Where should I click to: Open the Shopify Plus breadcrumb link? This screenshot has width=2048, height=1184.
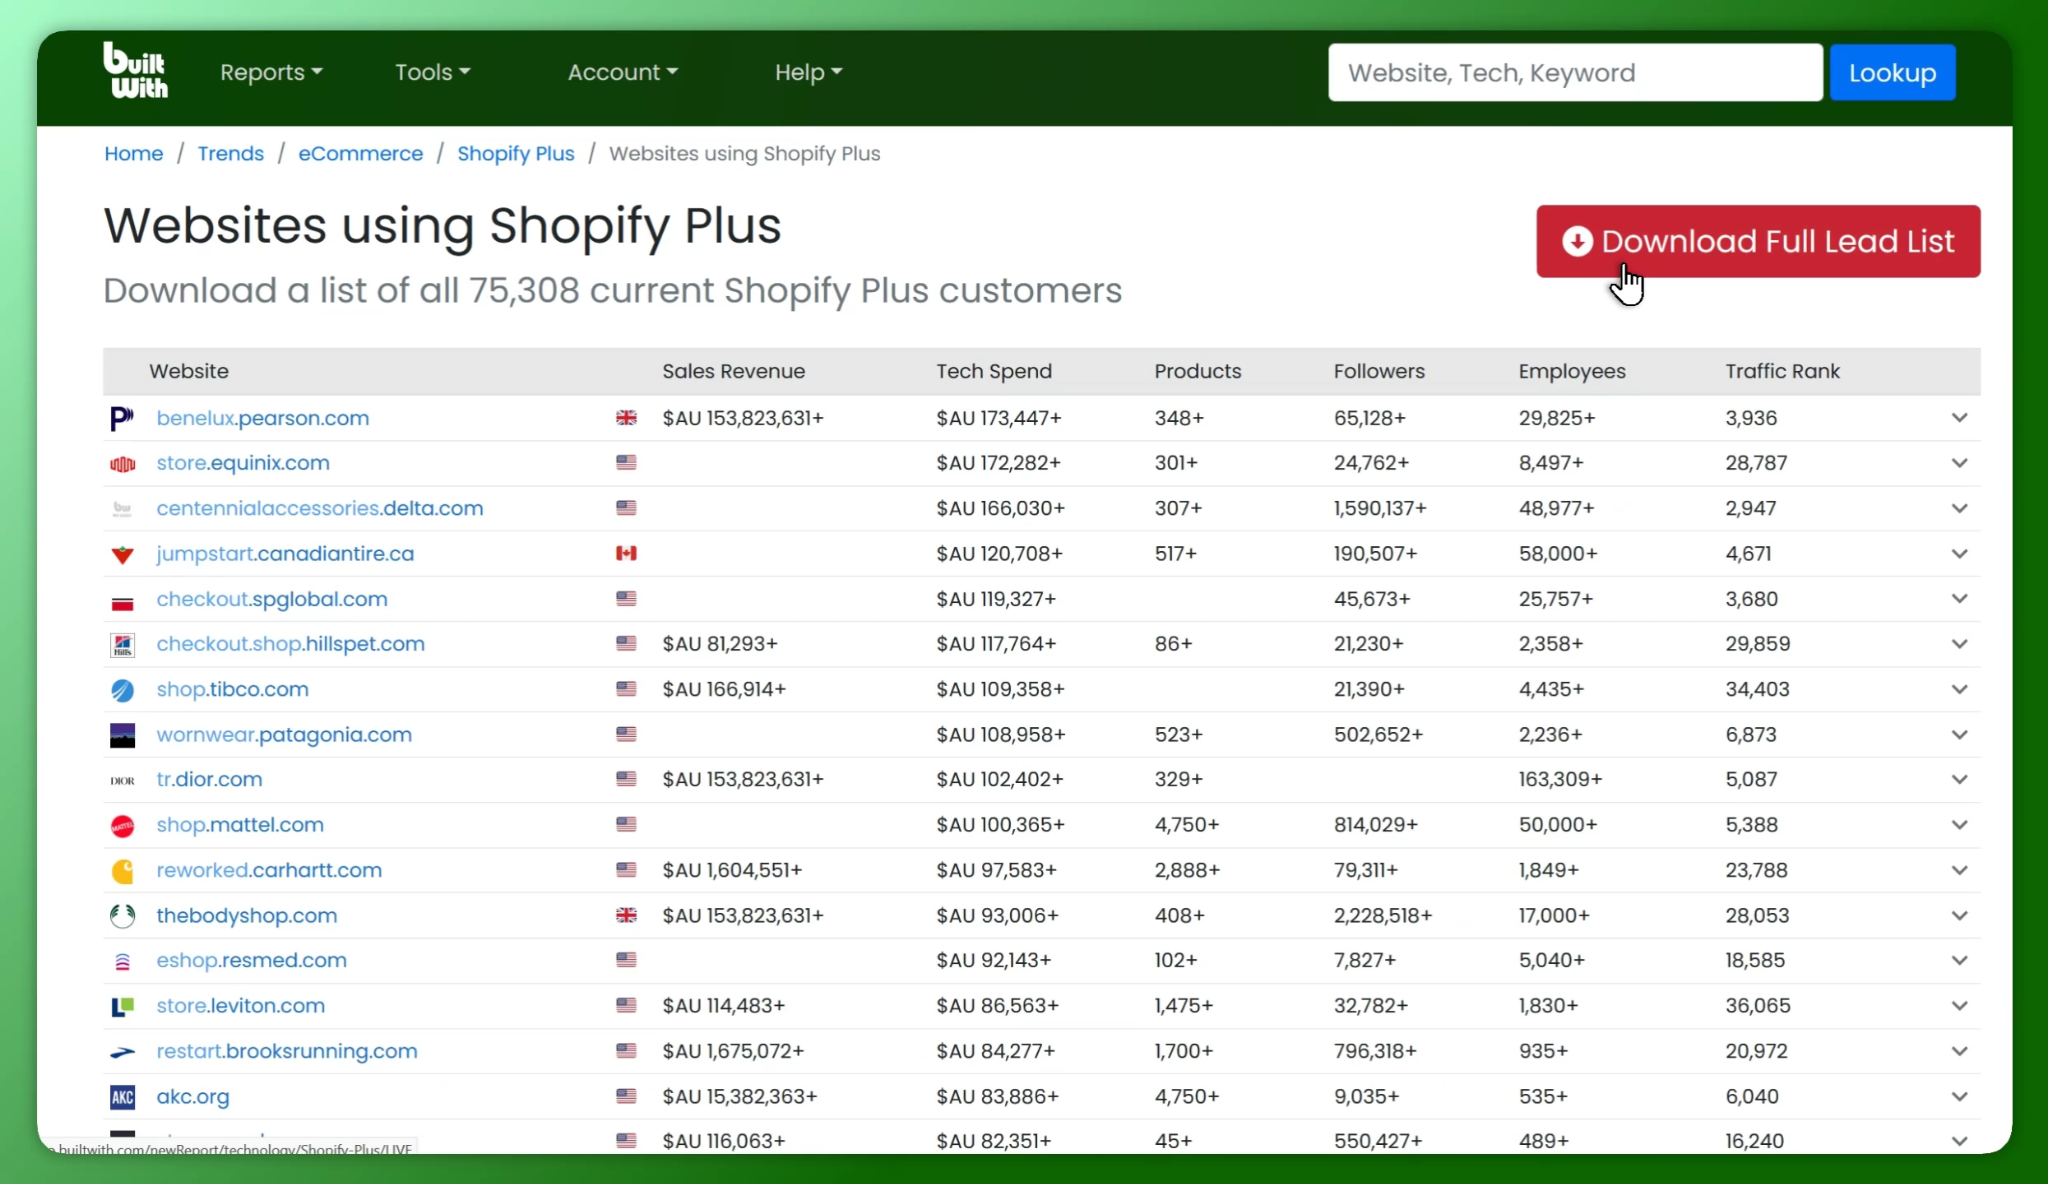coord(516,153)
